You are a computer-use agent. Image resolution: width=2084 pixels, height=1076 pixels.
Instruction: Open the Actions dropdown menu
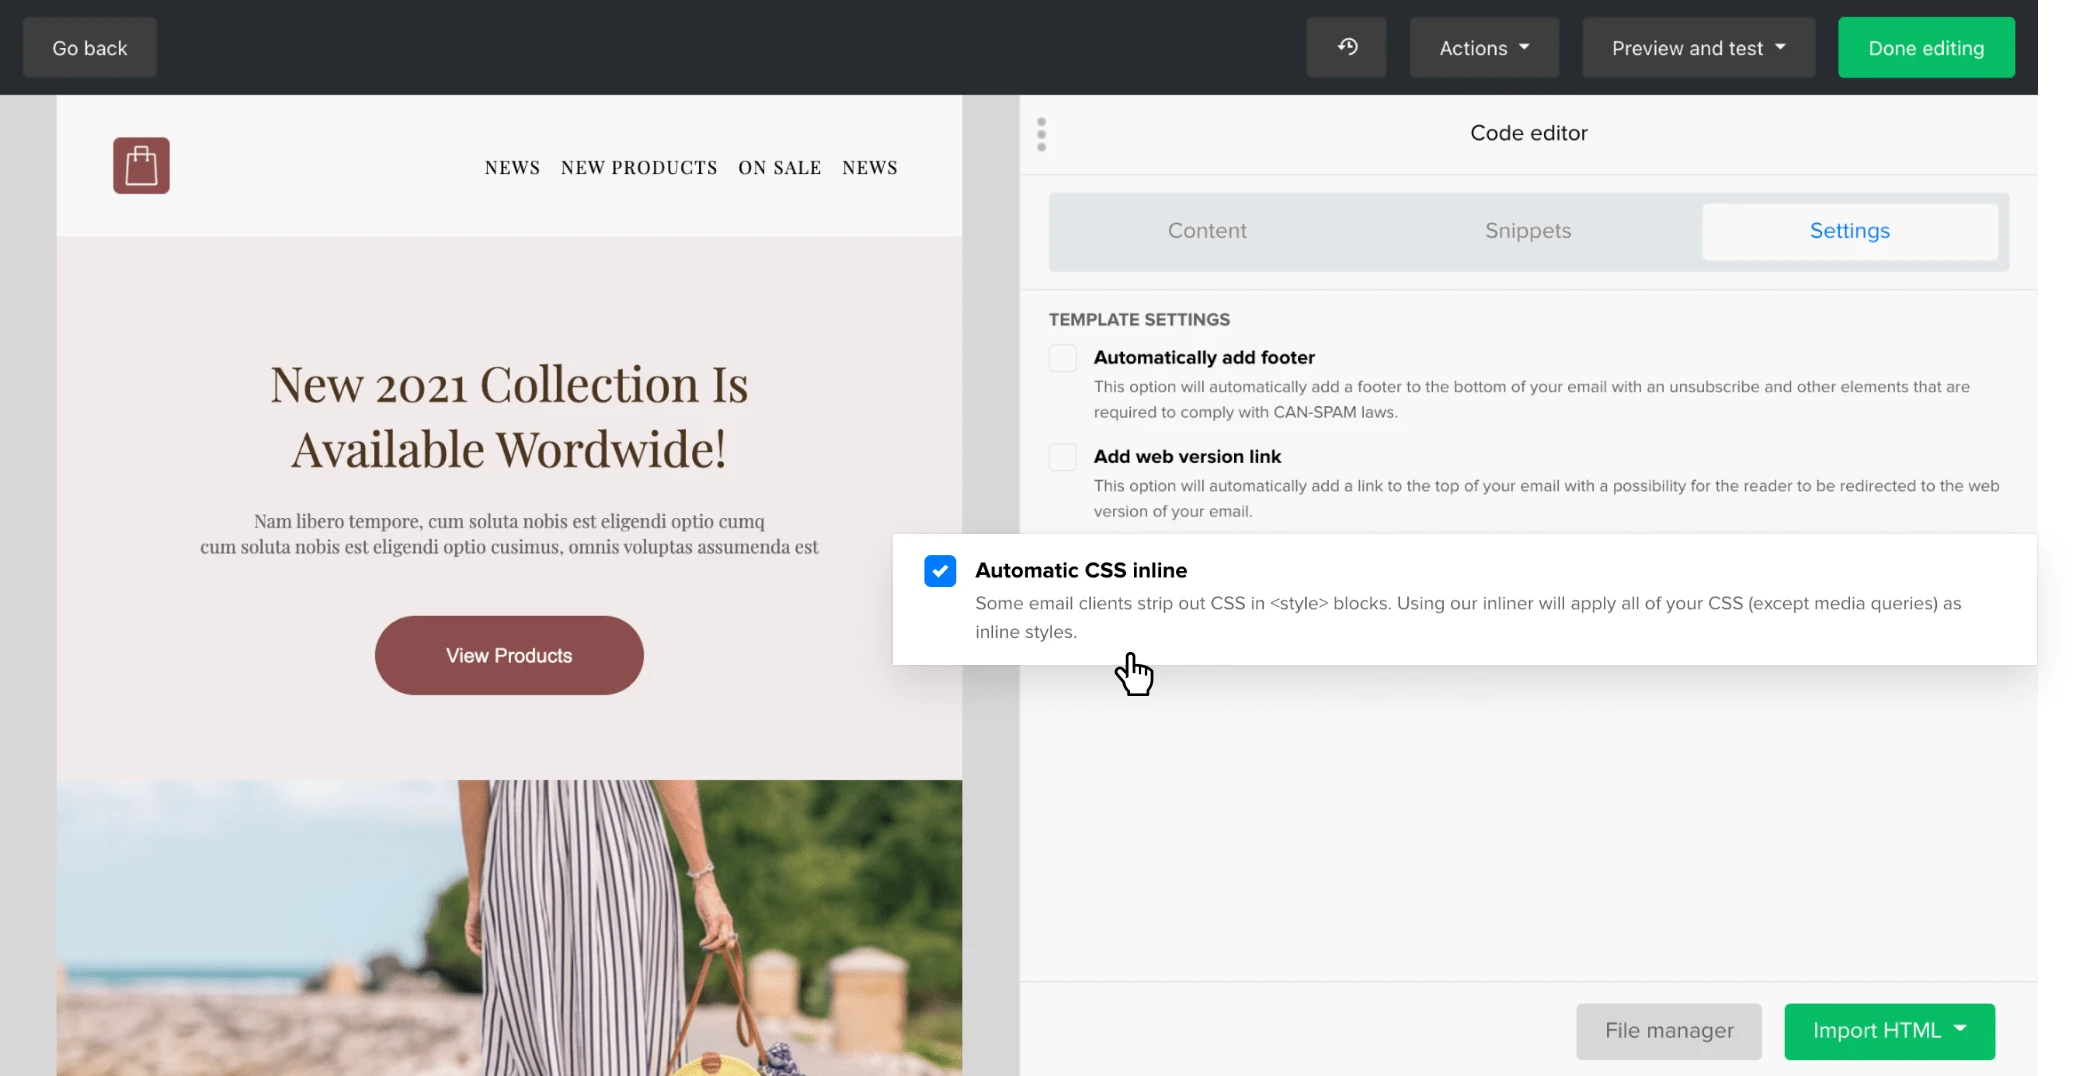pyautogui.click(x=1483, y=48)
